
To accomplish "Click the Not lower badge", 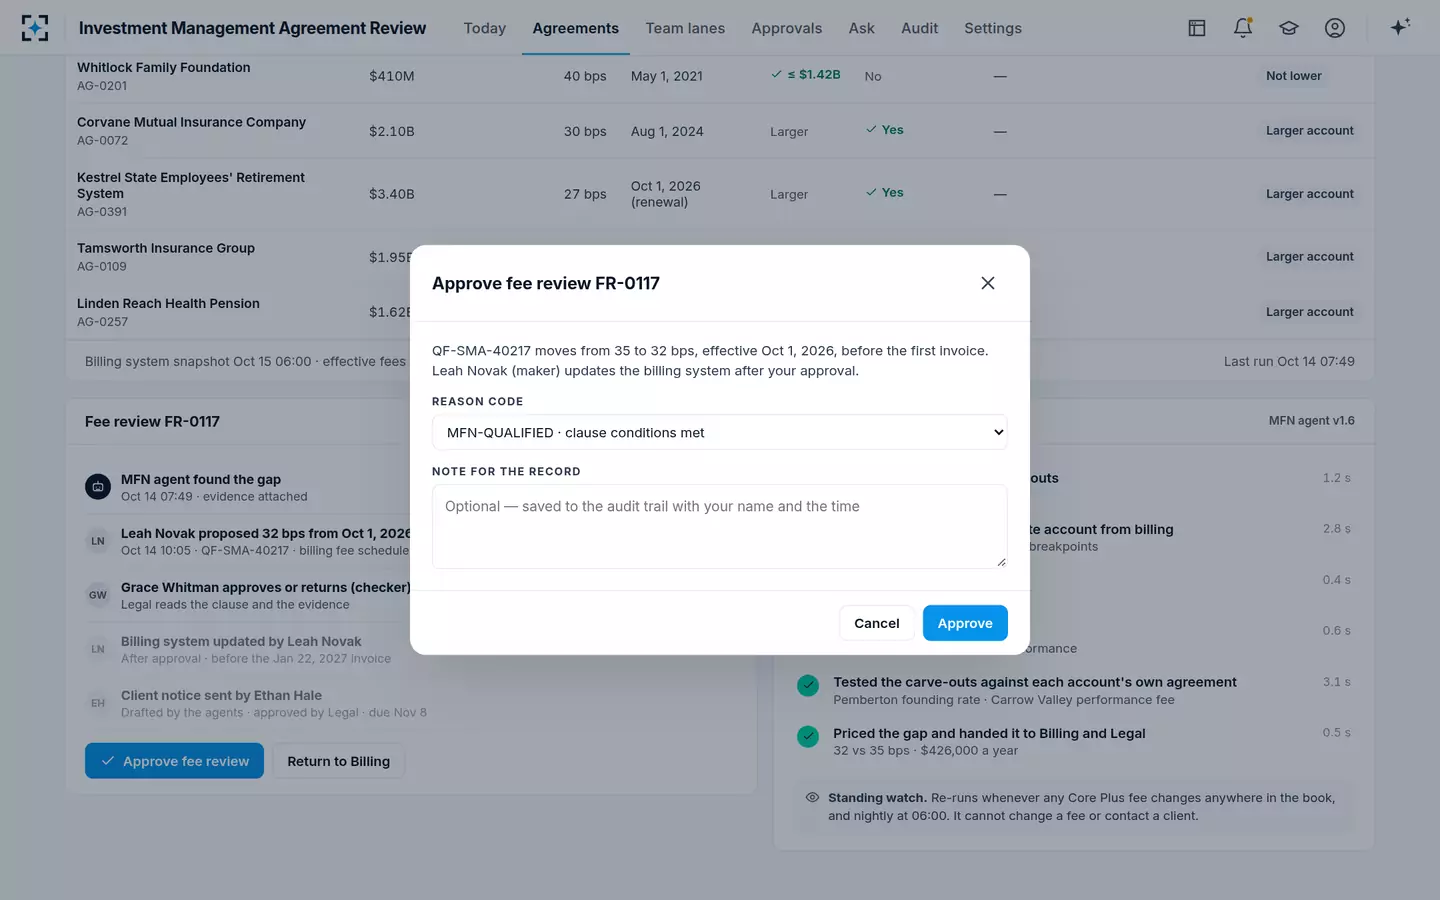I will click(1294, 76).
